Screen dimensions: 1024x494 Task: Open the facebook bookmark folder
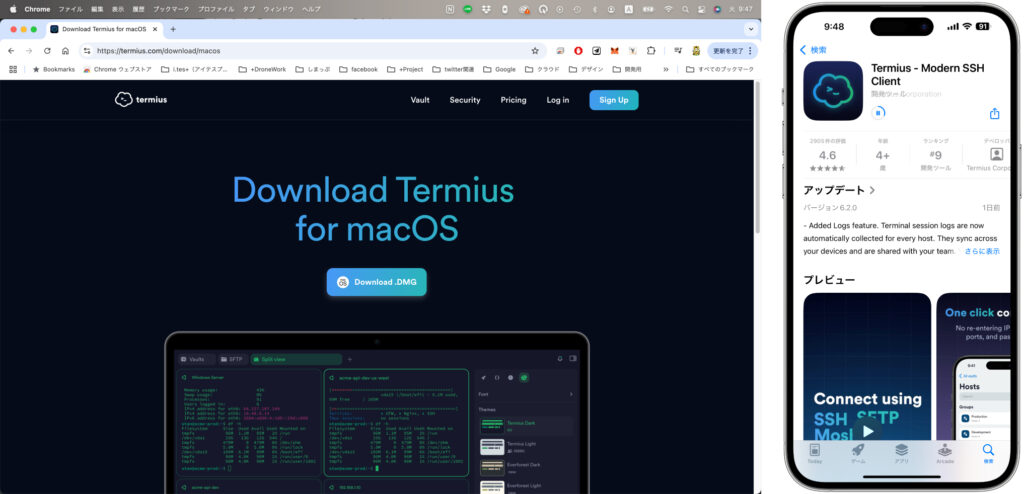pos(358,69)
